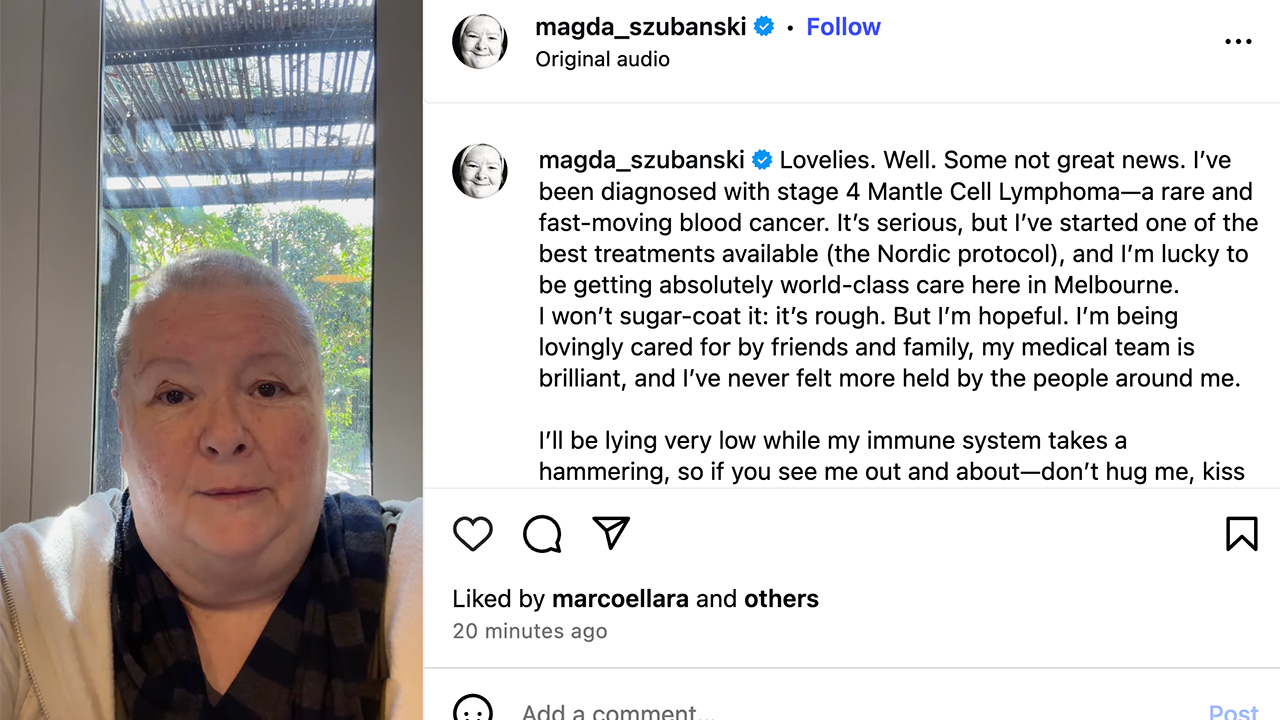The image size is (1280, 720).
Task: View others who liked the post
Action: [781, 599]
